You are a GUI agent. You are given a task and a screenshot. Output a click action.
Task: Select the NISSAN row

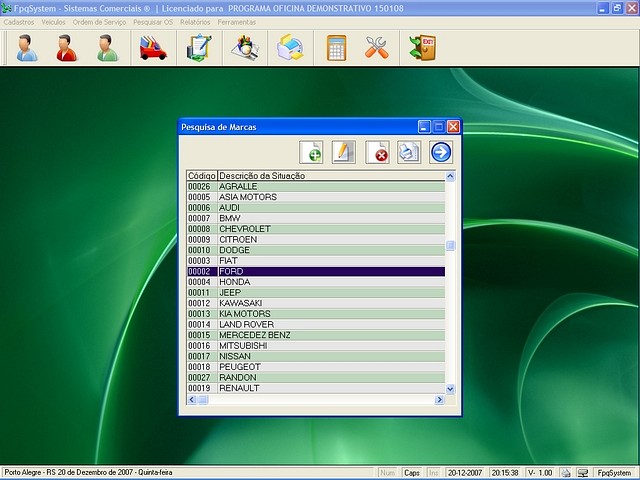(x=316, y=356)
